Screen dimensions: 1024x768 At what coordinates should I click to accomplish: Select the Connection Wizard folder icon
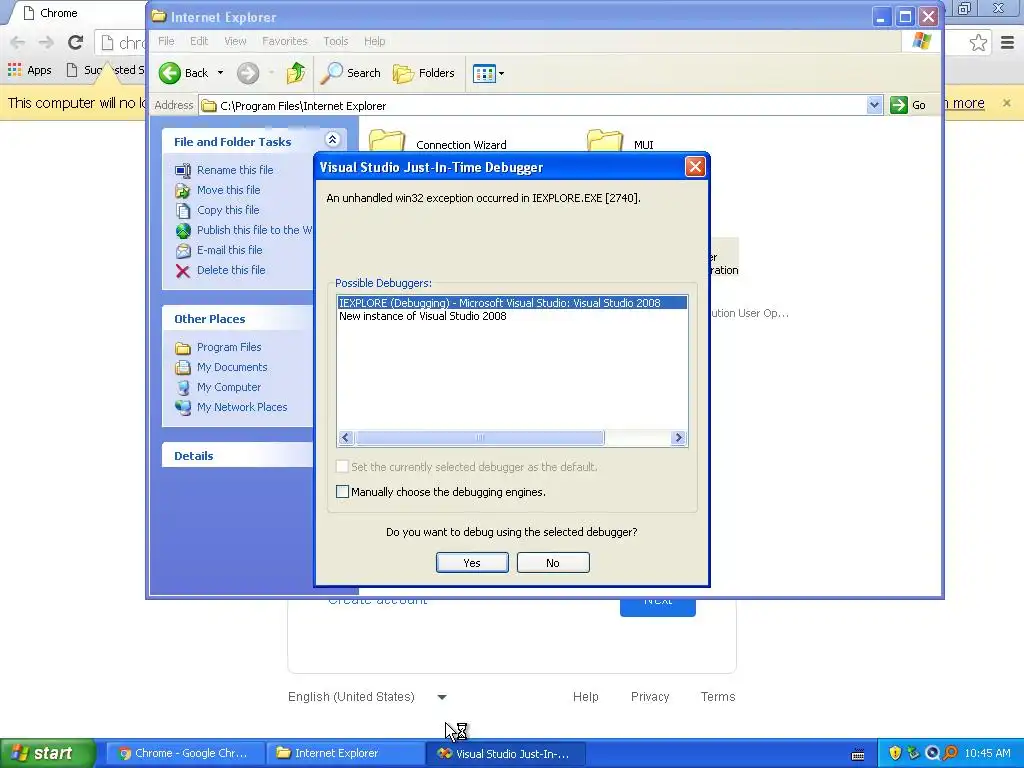coord(387,140)
